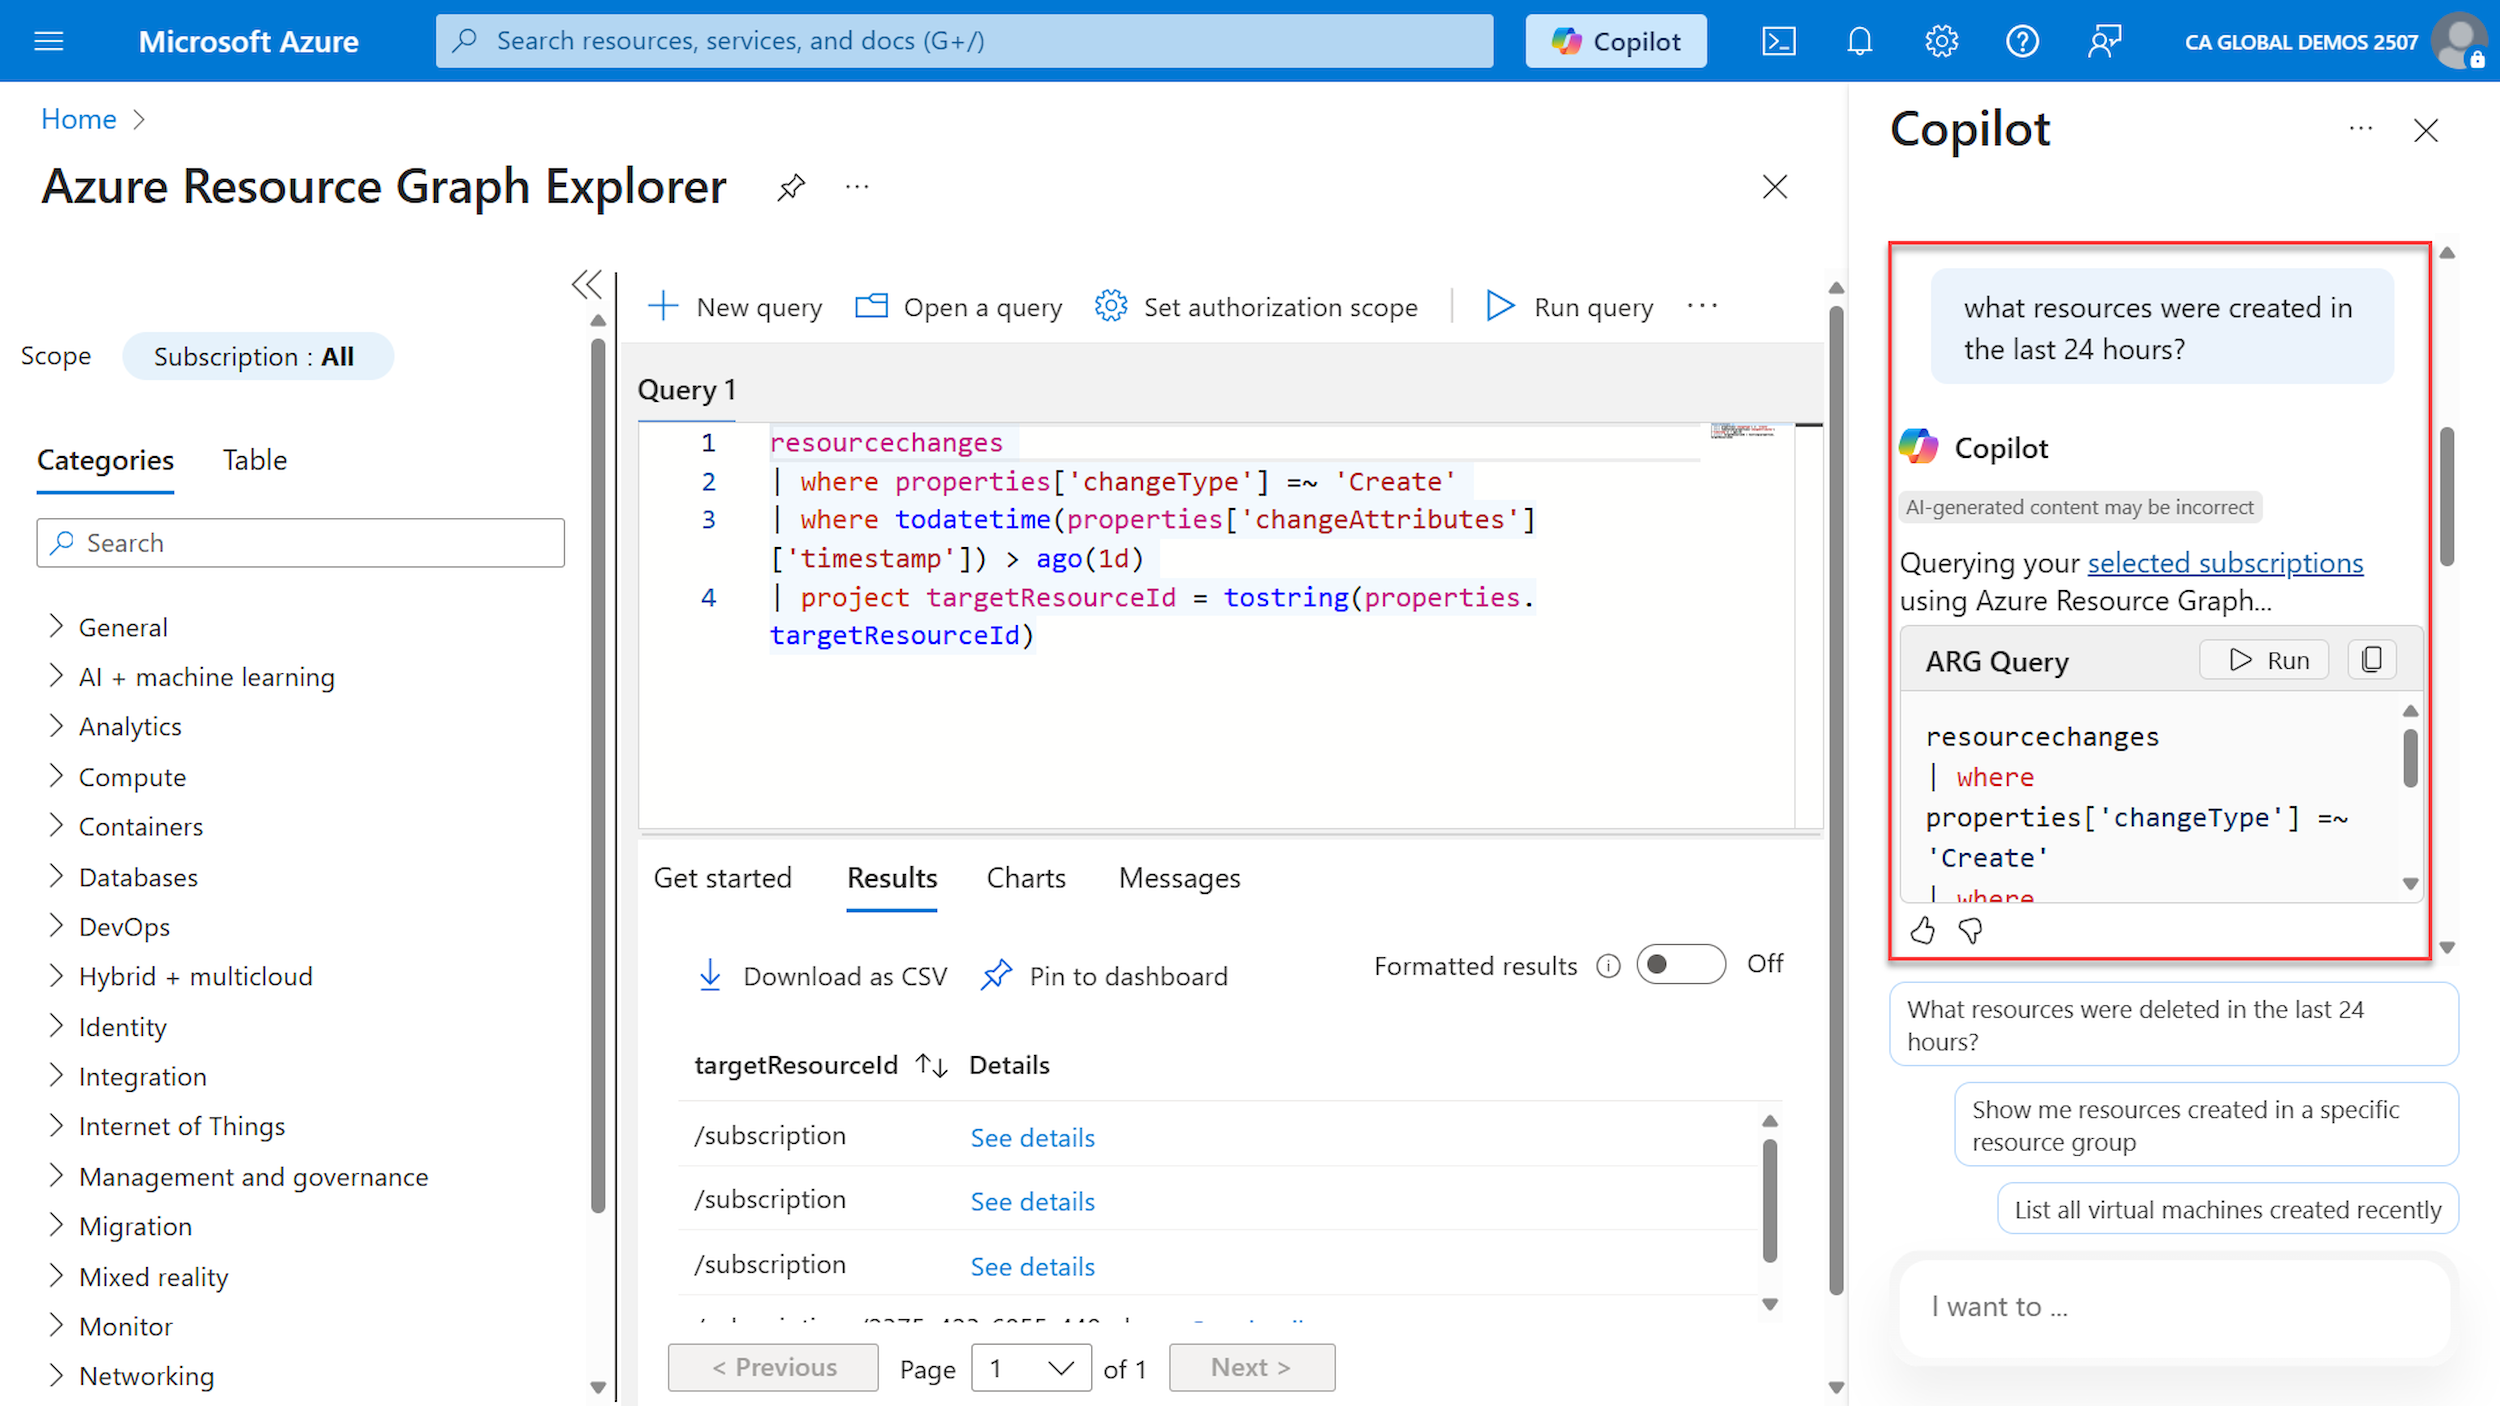Copy the ARG Query code
Image resolution: width=2500 pixels, height=1406 pixels.
pos(2372,660)
